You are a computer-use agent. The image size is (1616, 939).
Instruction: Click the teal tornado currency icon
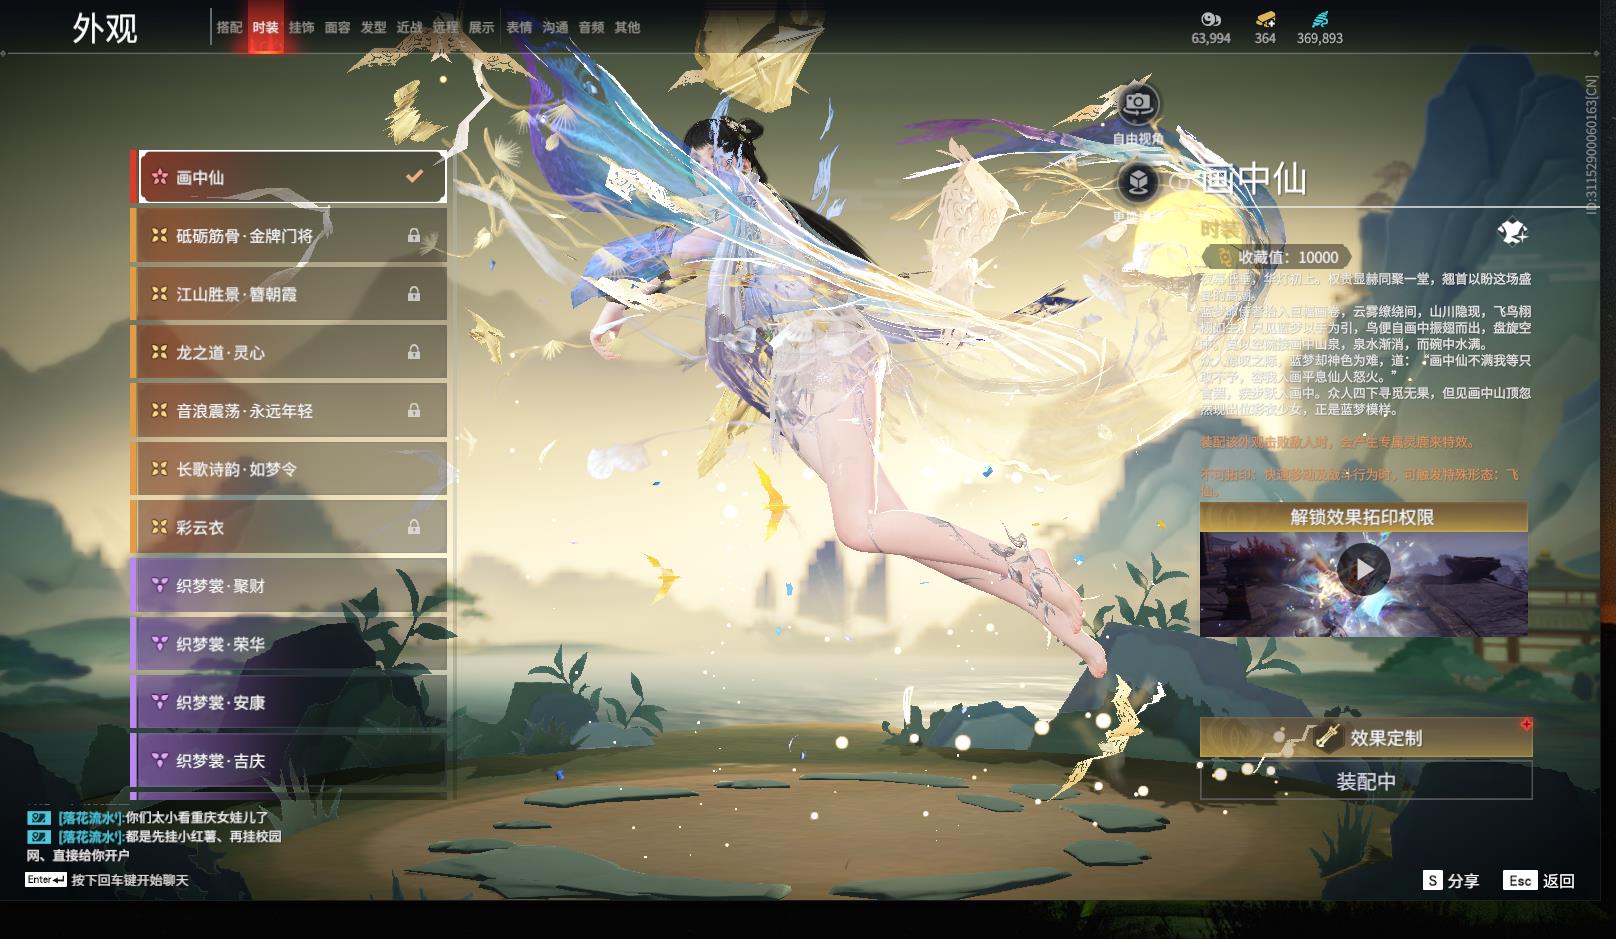coord(1320,19)
